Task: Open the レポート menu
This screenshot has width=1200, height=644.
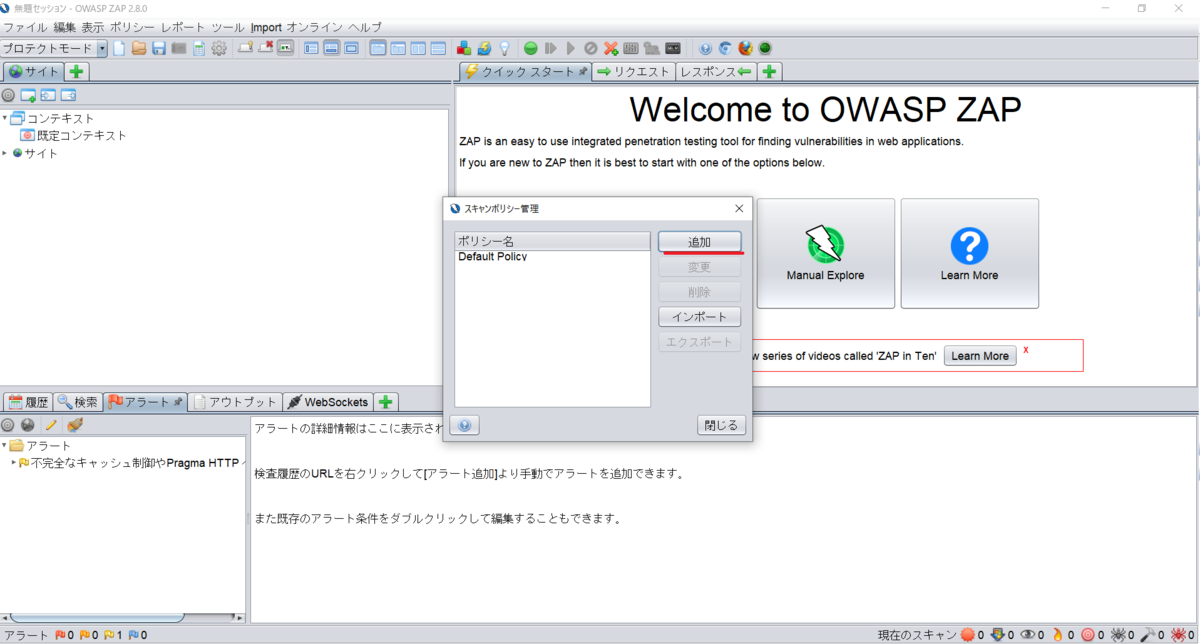Action: [x=184, y=27]
